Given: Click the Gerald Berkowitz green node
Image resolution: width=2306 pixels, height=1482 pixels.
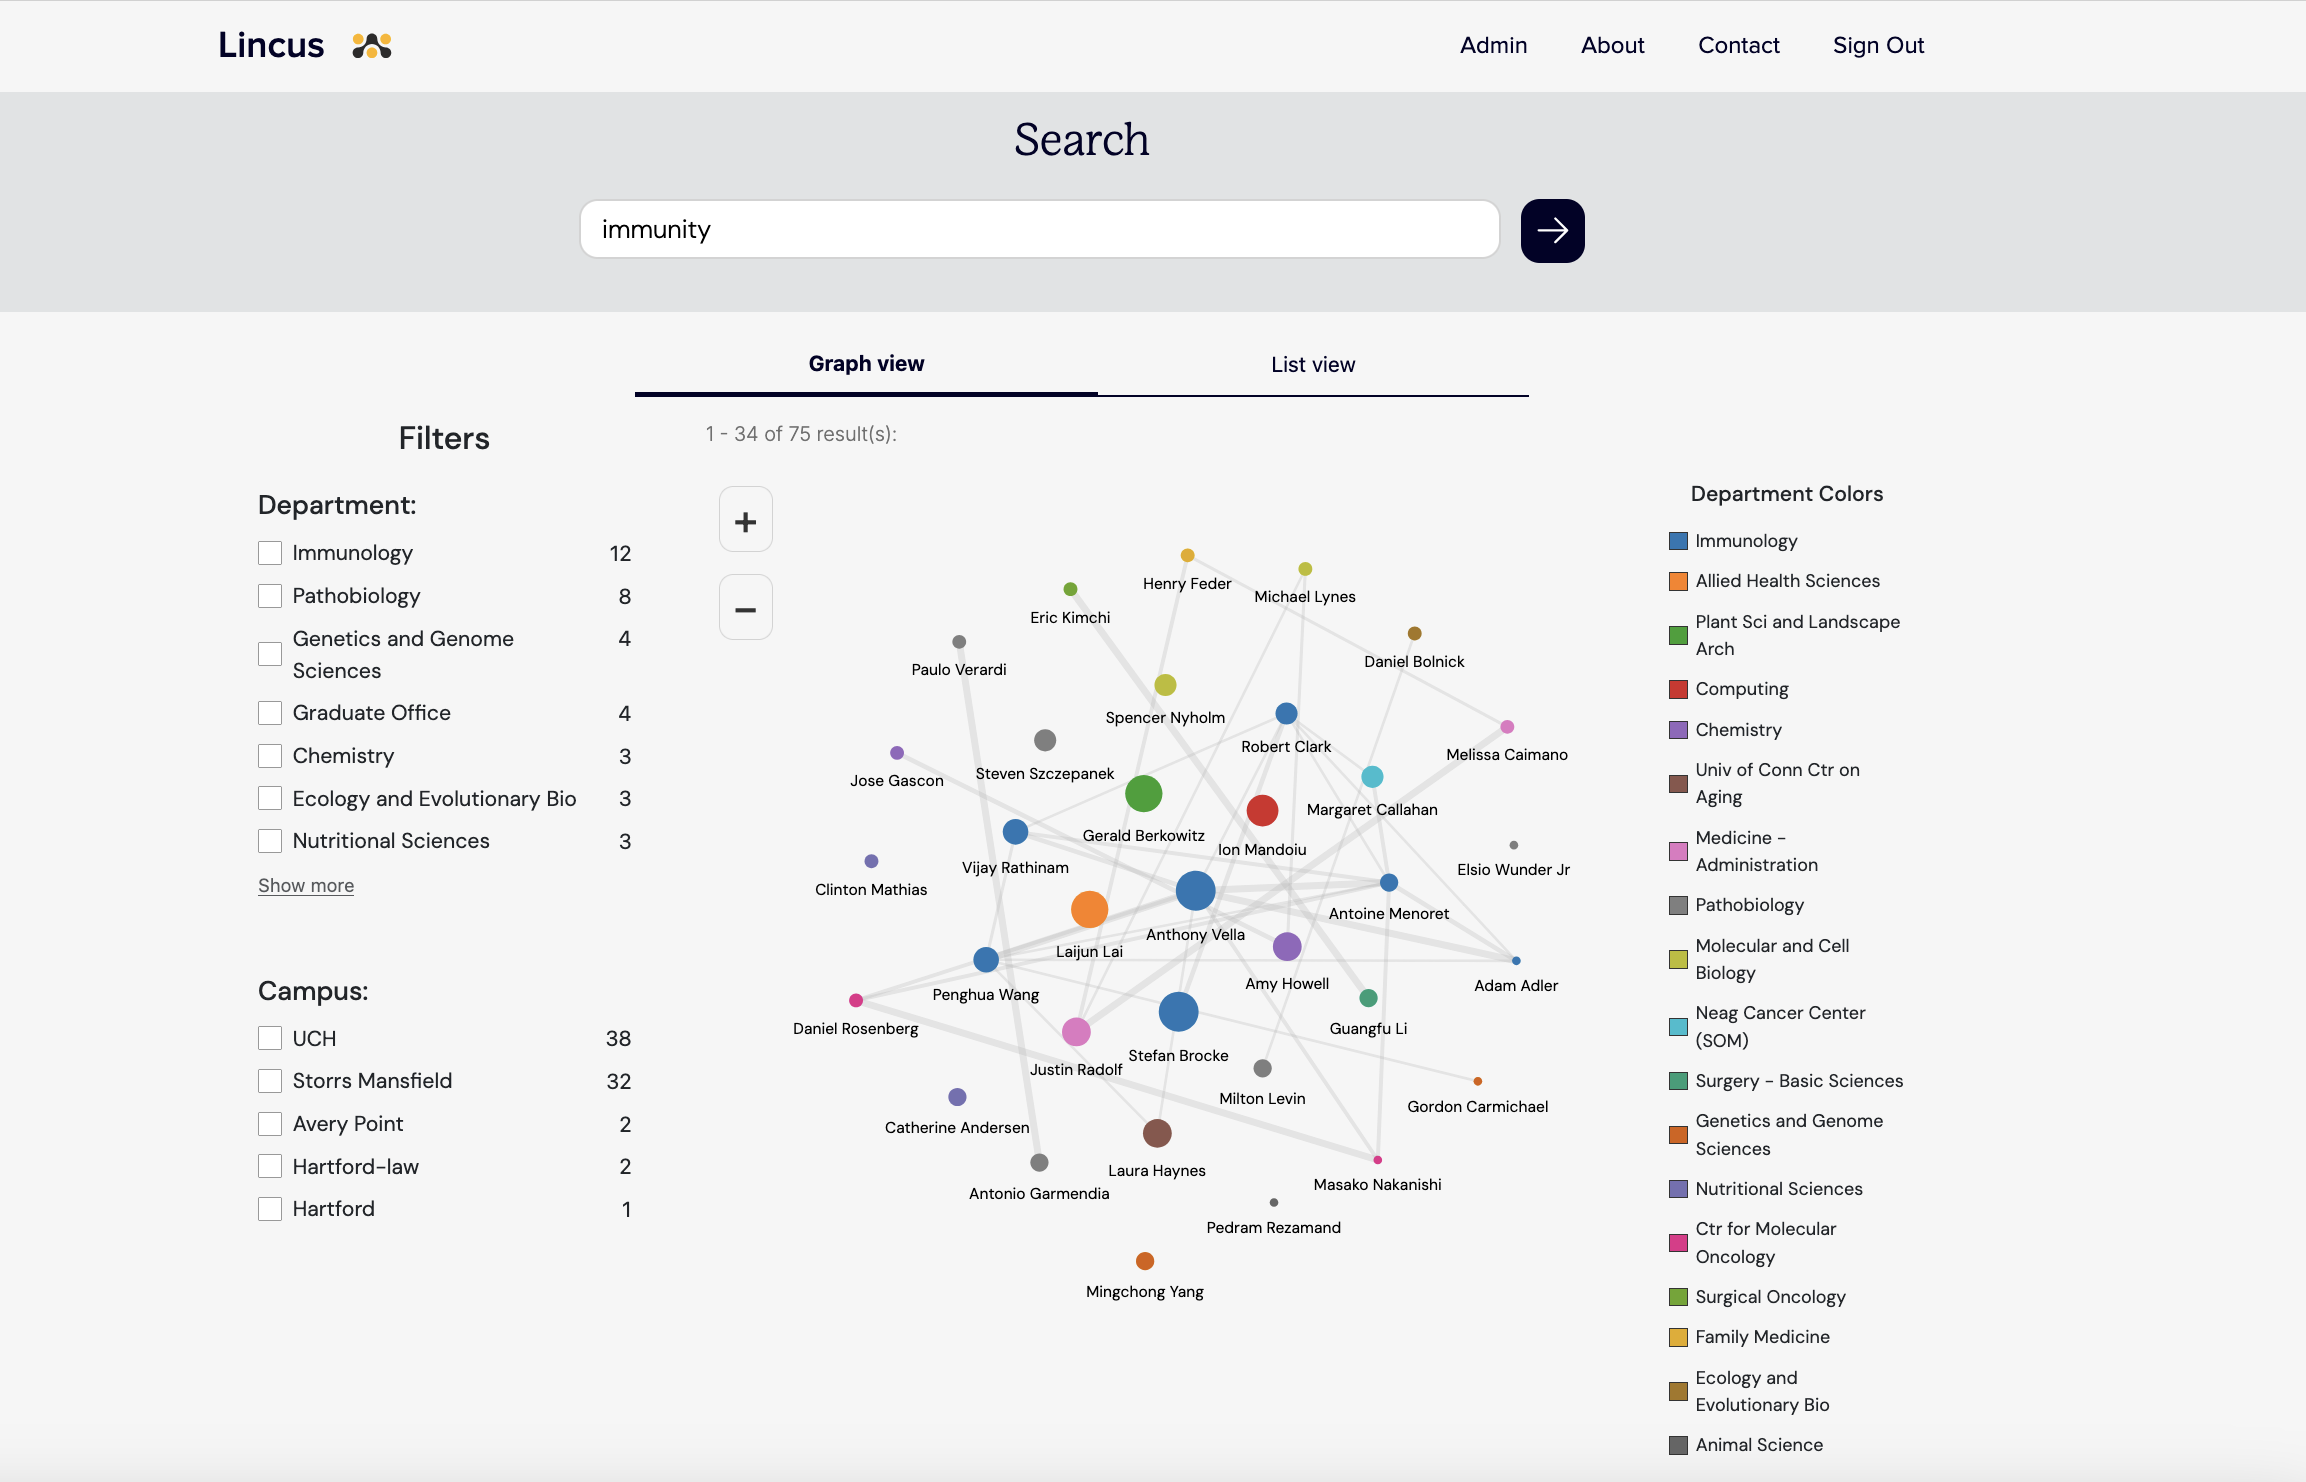Looking at the screenshot, I should point(1144,793).
